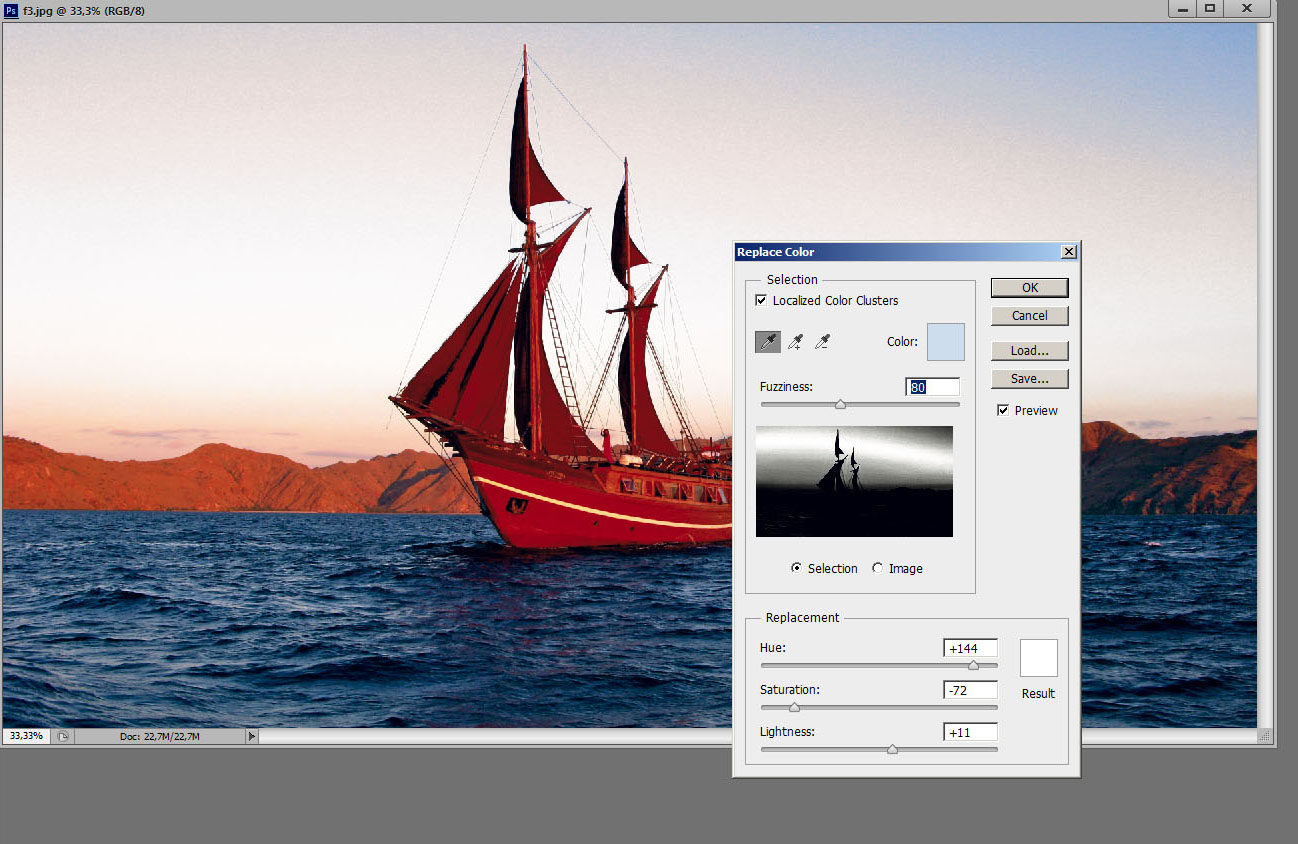This screenshot has height=844, width=1298.
Task: Focus the Saturation value field
Action: (x=970, y=690)
